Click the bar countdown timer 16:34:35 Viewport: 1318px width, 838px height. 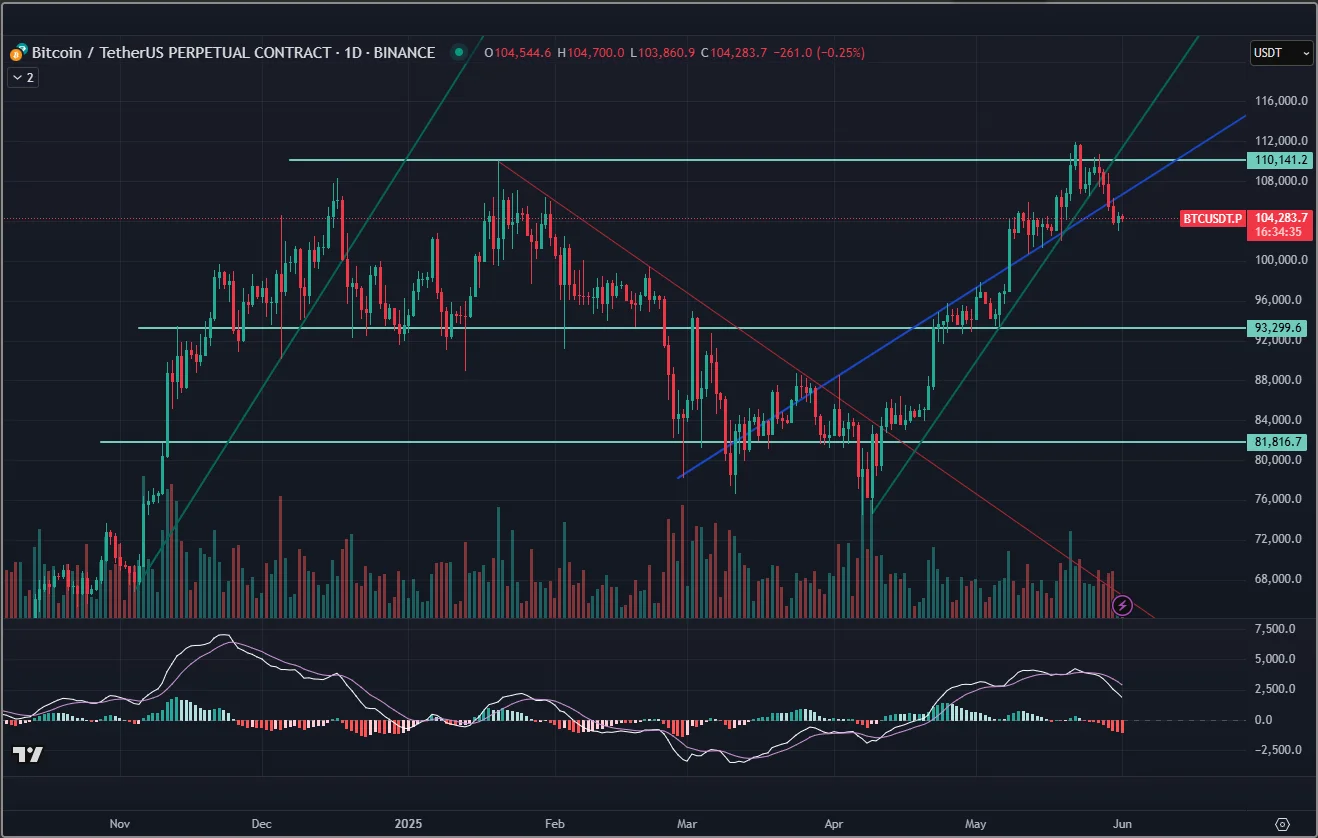click(1279, 232)
